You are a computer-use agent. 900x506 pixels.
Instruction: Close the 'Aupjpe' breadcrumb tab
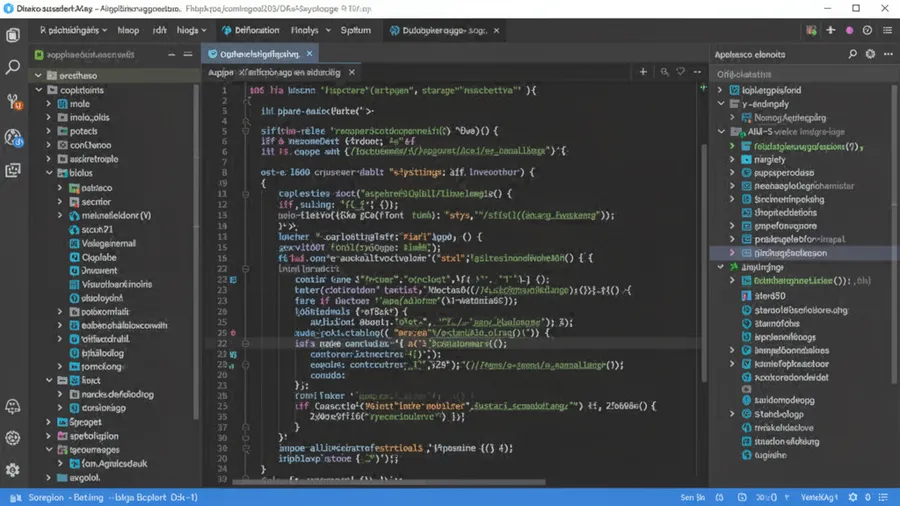click(352, 72)
